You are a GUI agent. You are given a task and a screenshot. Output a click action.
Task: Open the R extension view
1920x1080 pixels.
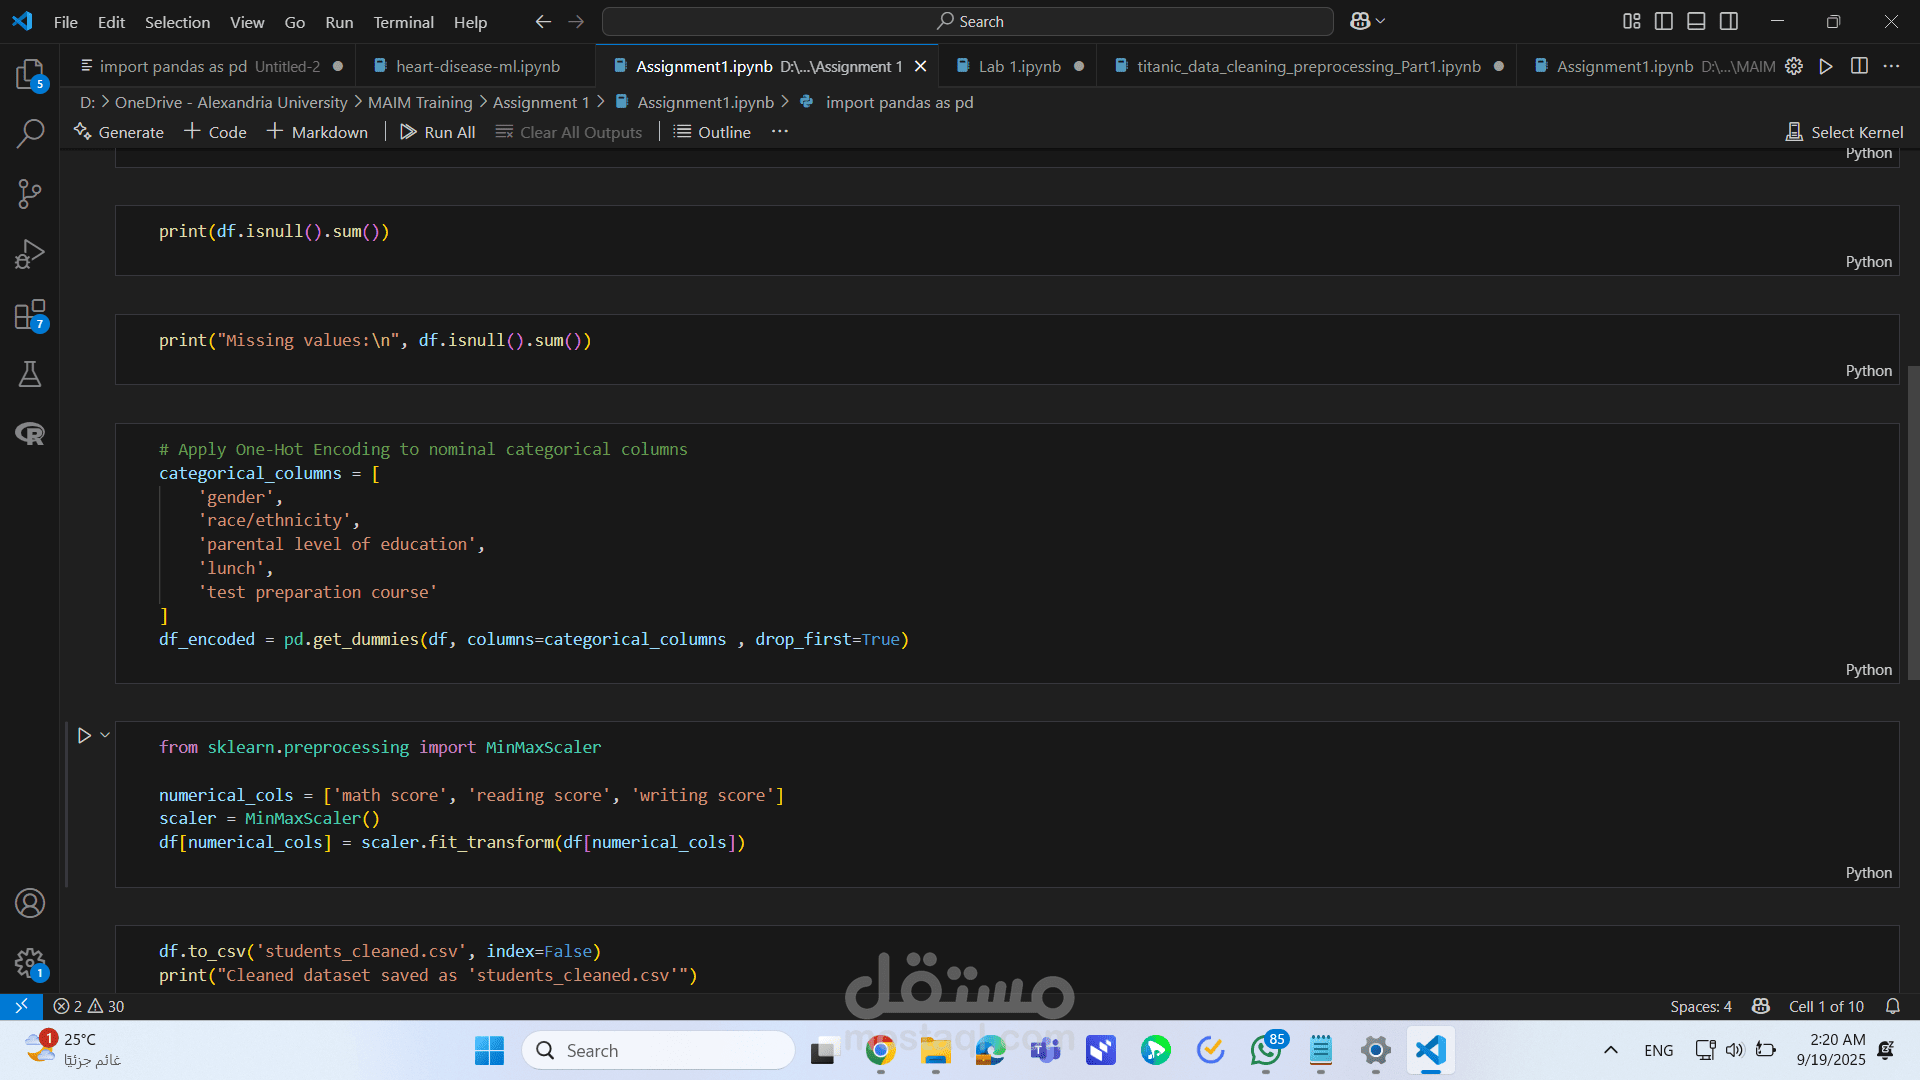(30, 434)
